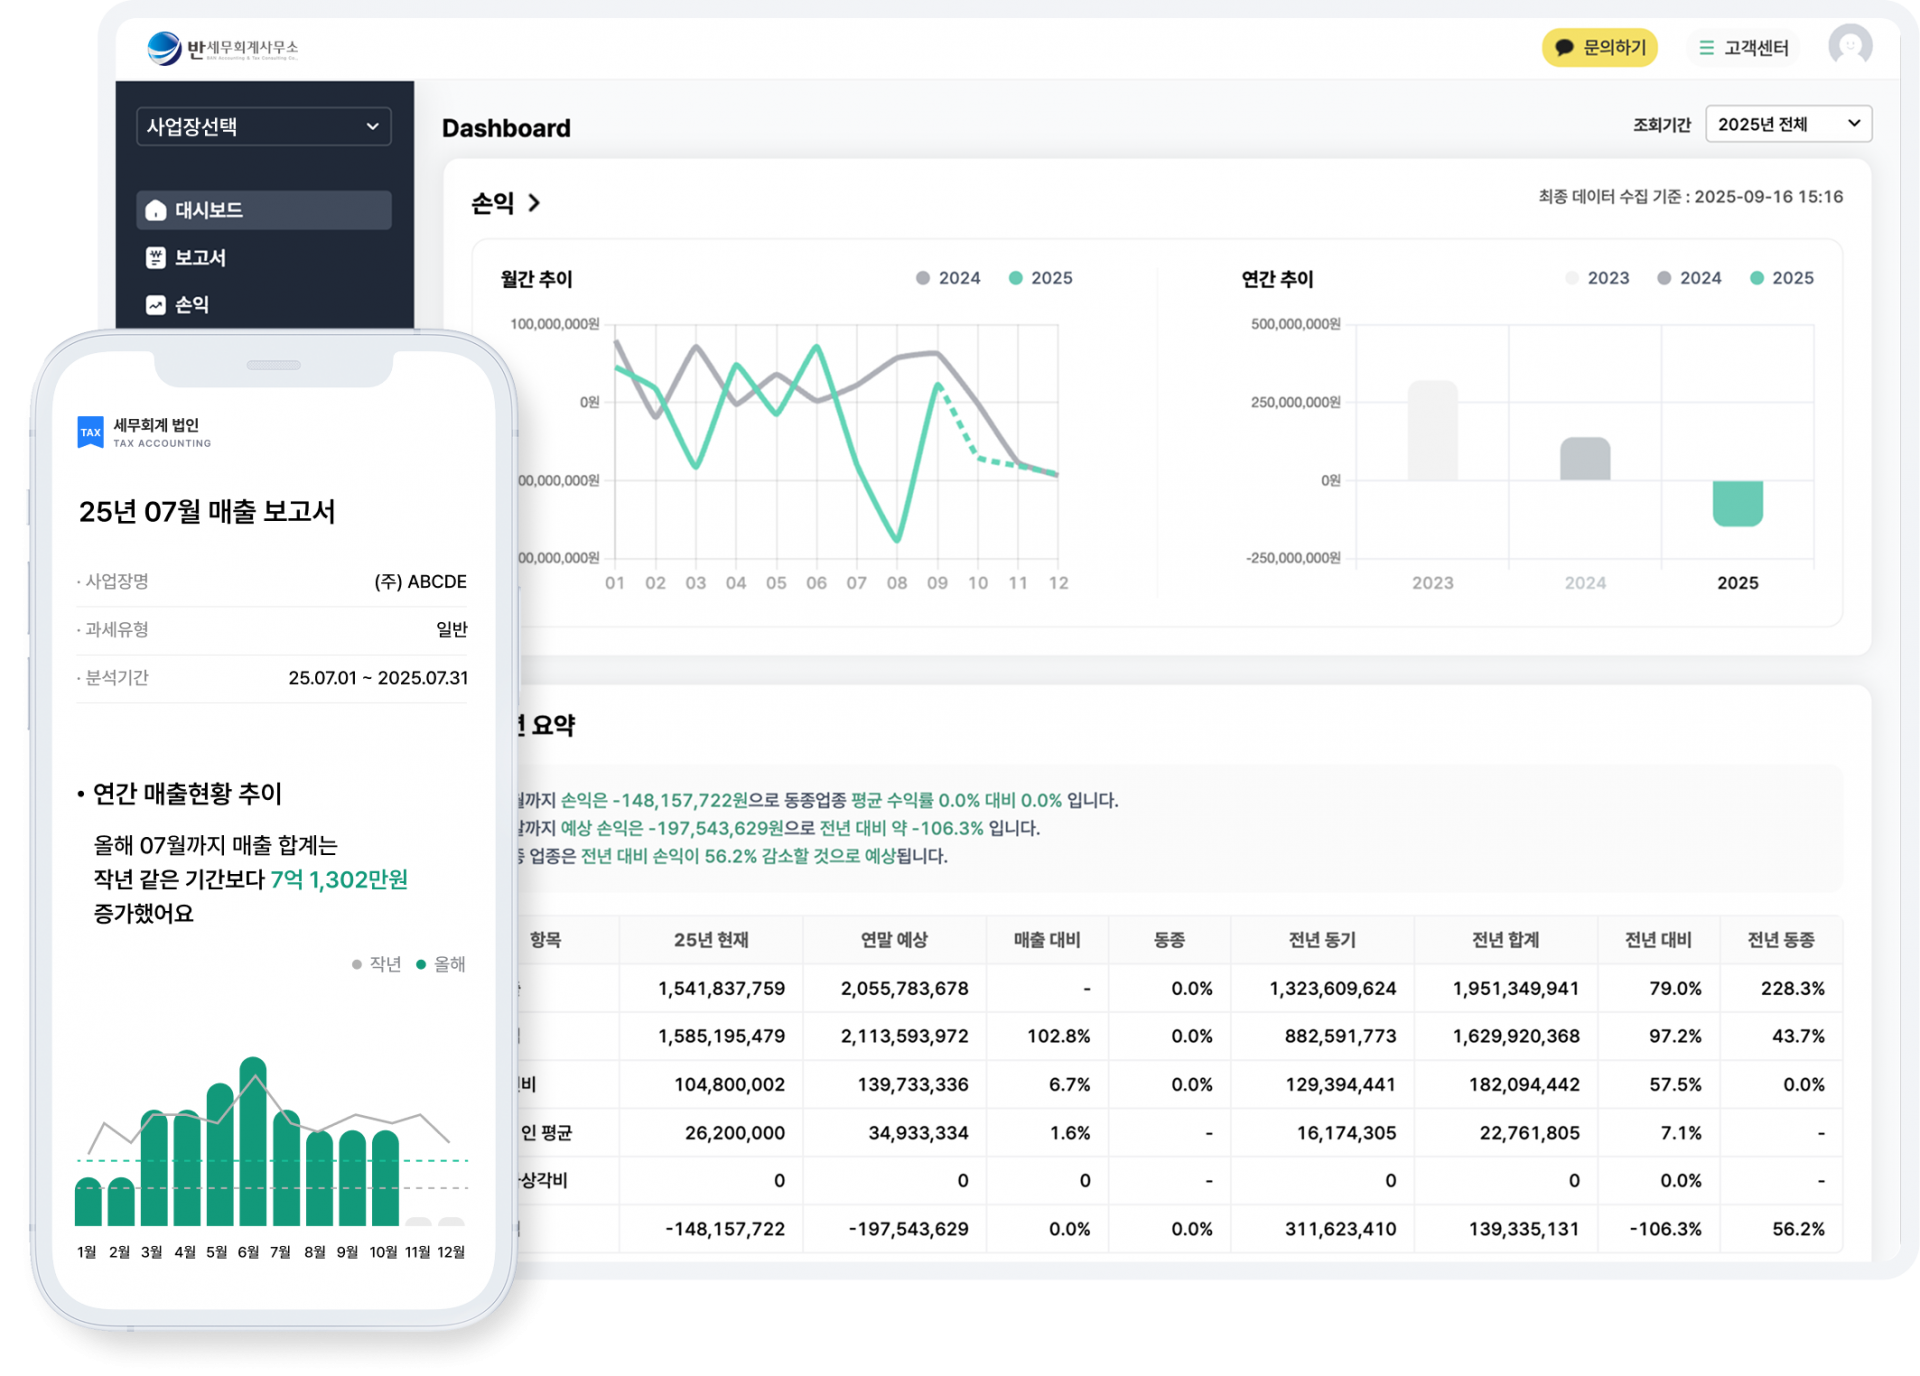
Task: Click the user profile avatar icon
Action: pyautogui.click(x=1850, y=46)
